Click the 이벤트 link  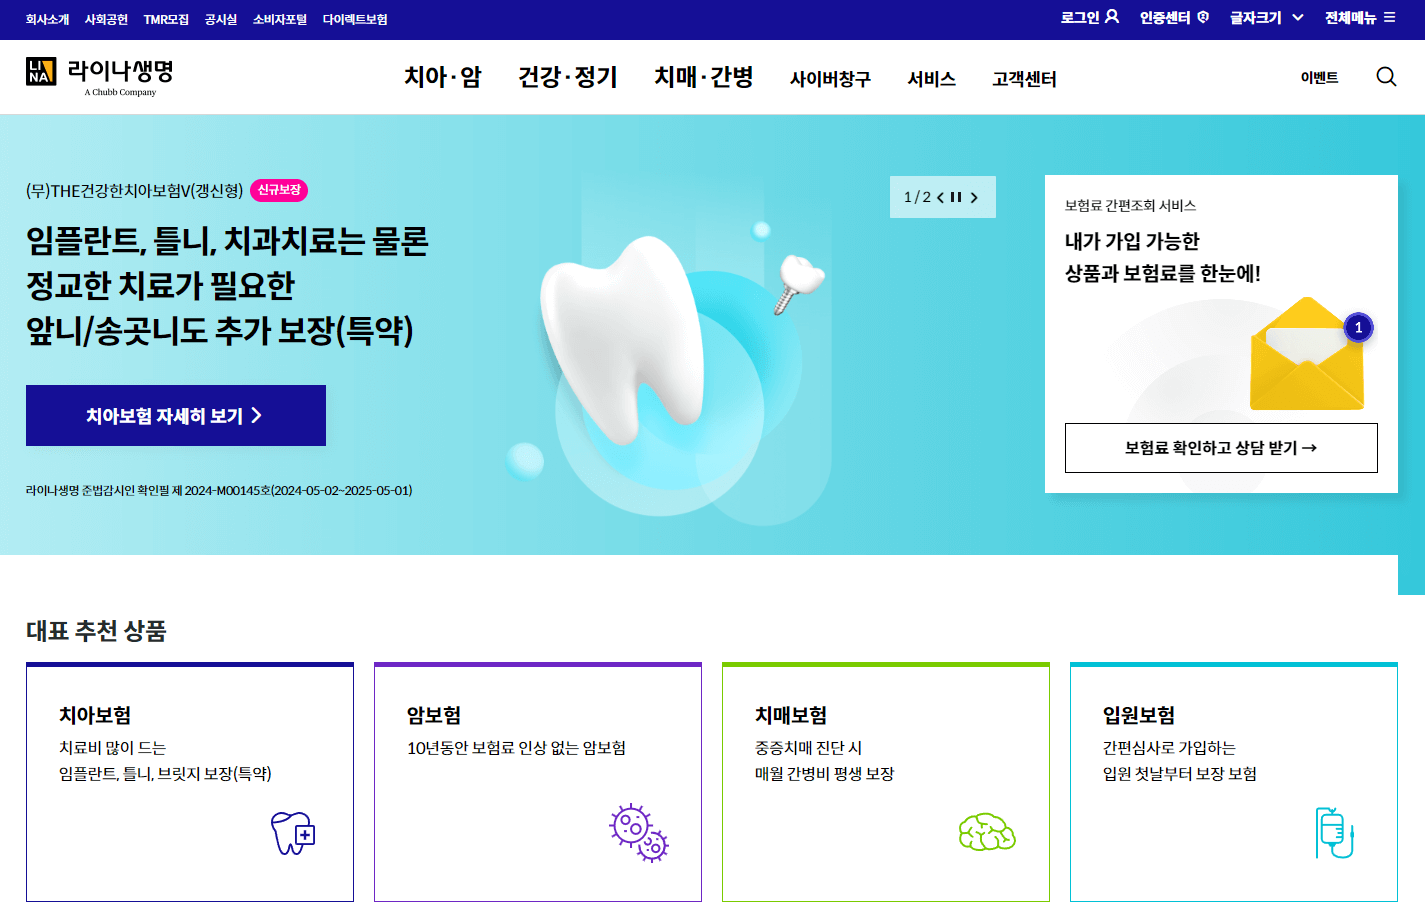[1319, 77]
